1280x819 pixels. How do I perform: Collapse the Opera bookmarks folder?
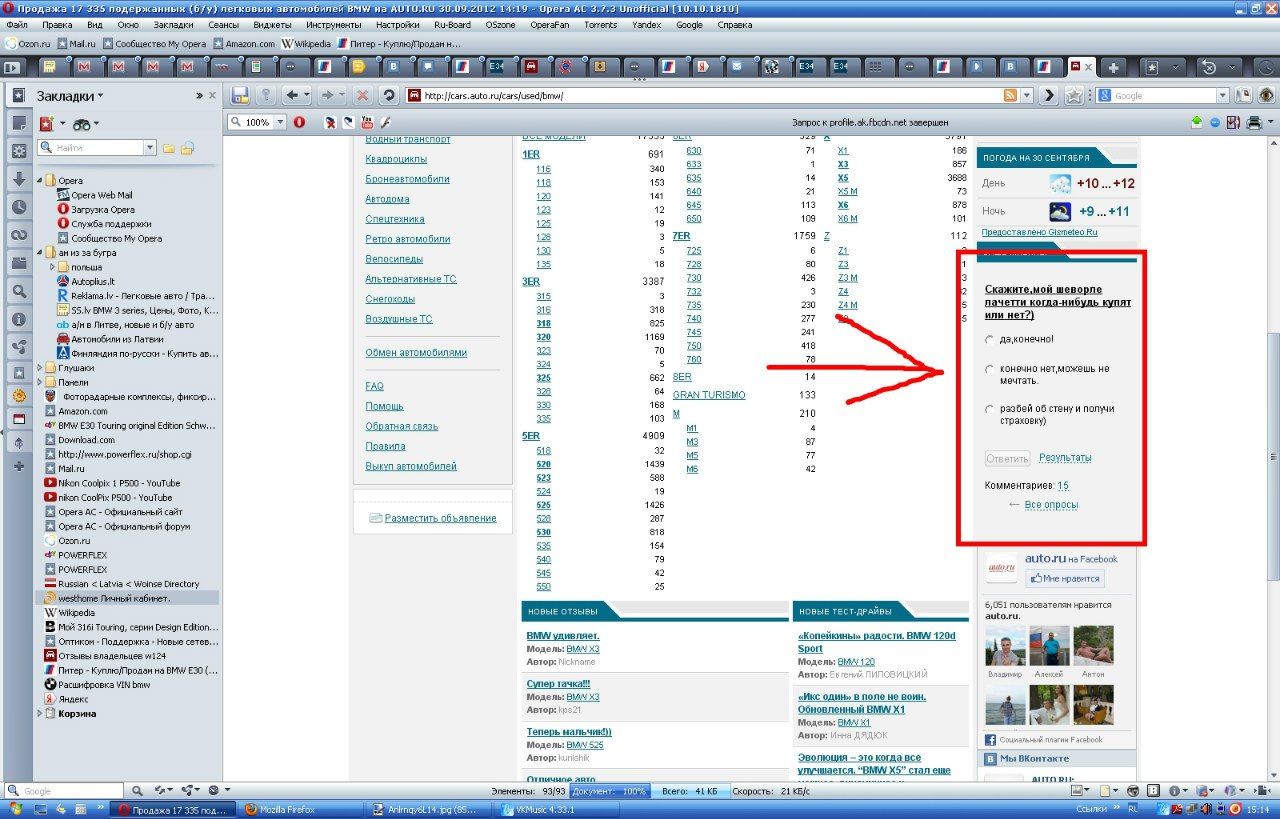[x=40, y=181]
